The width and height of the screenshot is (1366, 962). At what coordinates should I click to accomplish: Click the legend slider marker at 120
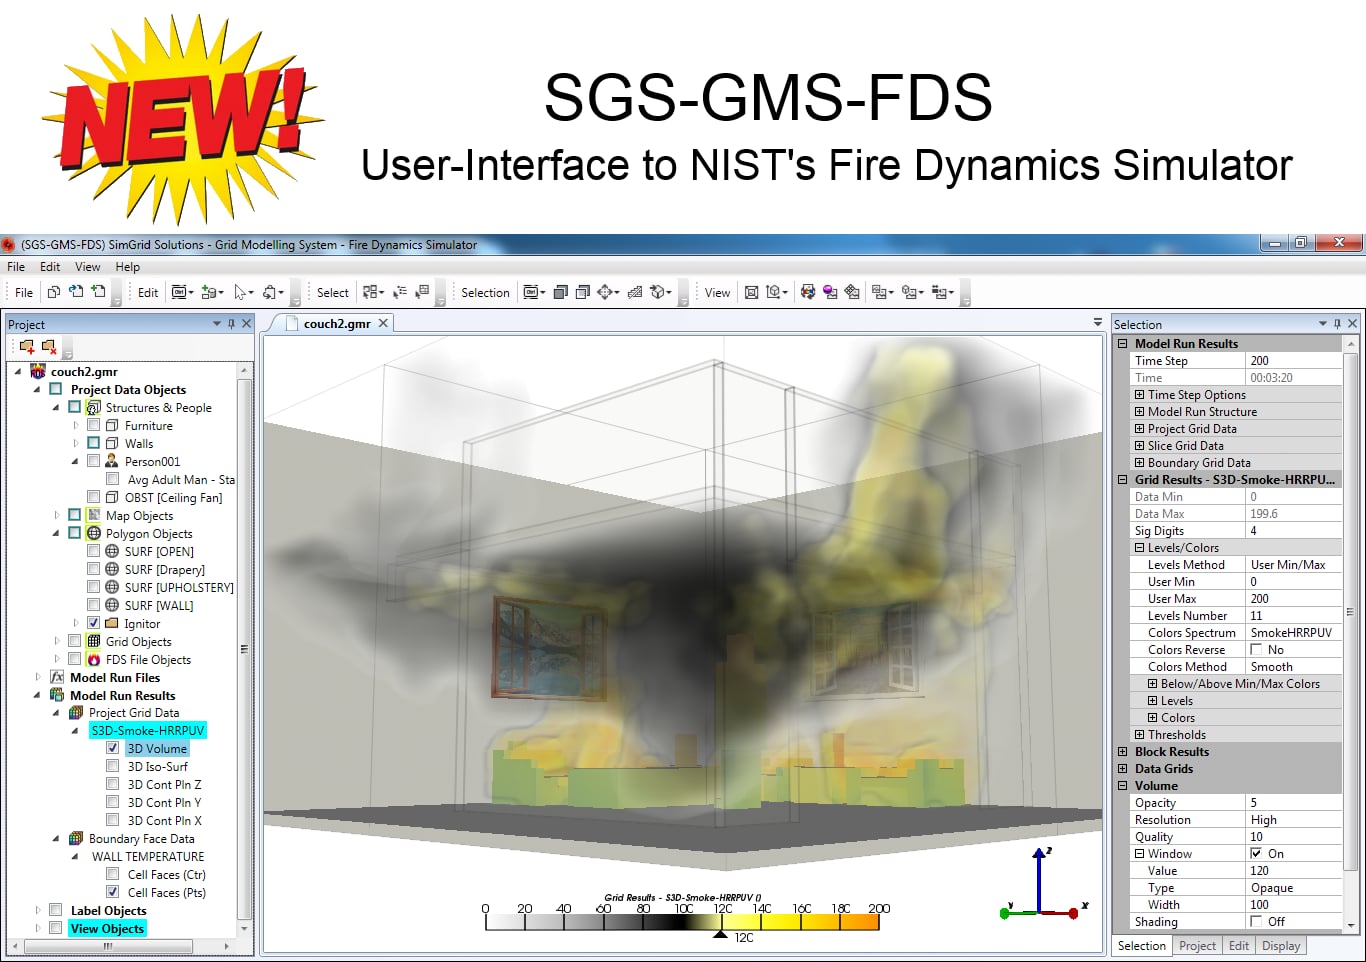720,935
